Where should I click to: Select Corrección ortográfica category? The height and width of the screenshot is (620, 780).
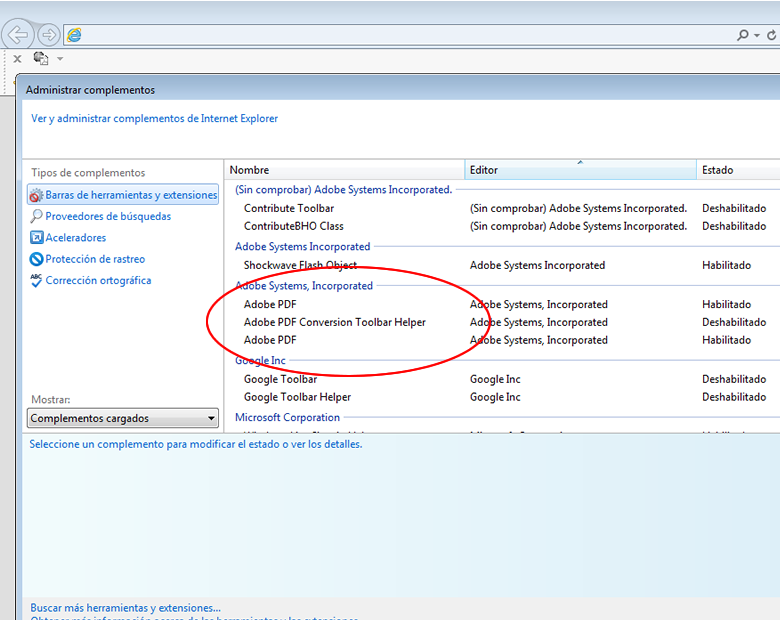(98, 281)
